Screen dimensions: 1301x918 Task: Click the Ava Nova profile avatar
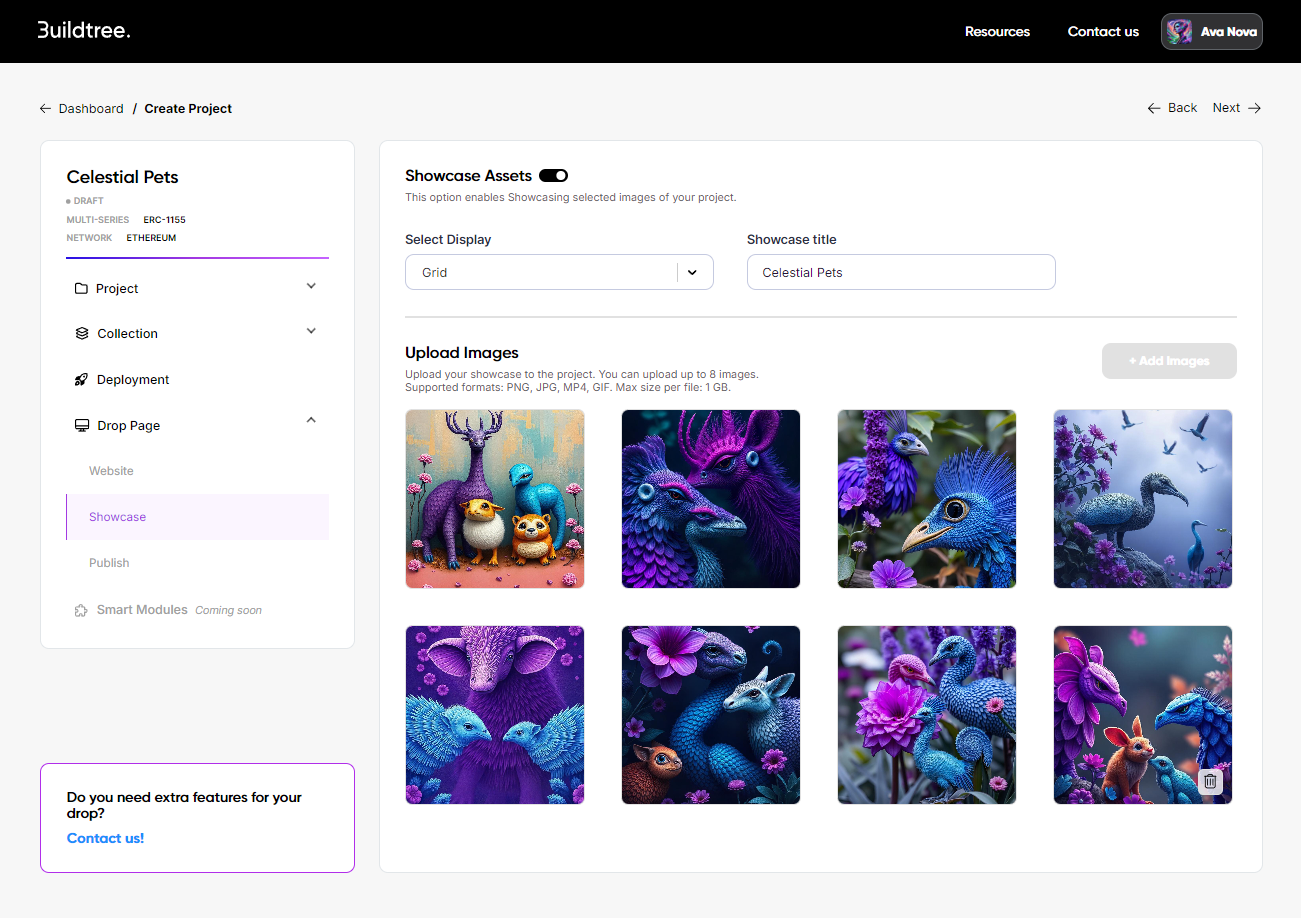[1181, 32]
